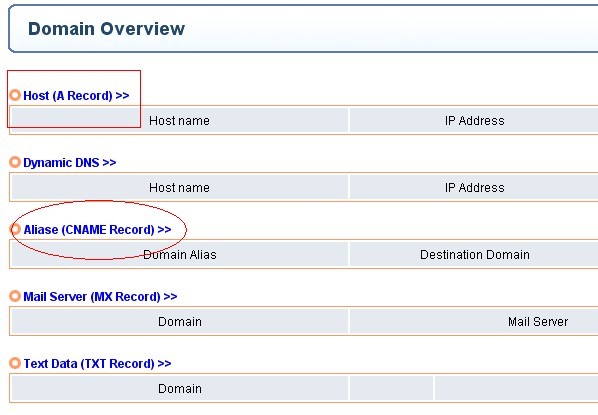This screenshot has height=415, width=598.
Task: Open the Host (A Record) >> link
Action: point(76,95)
